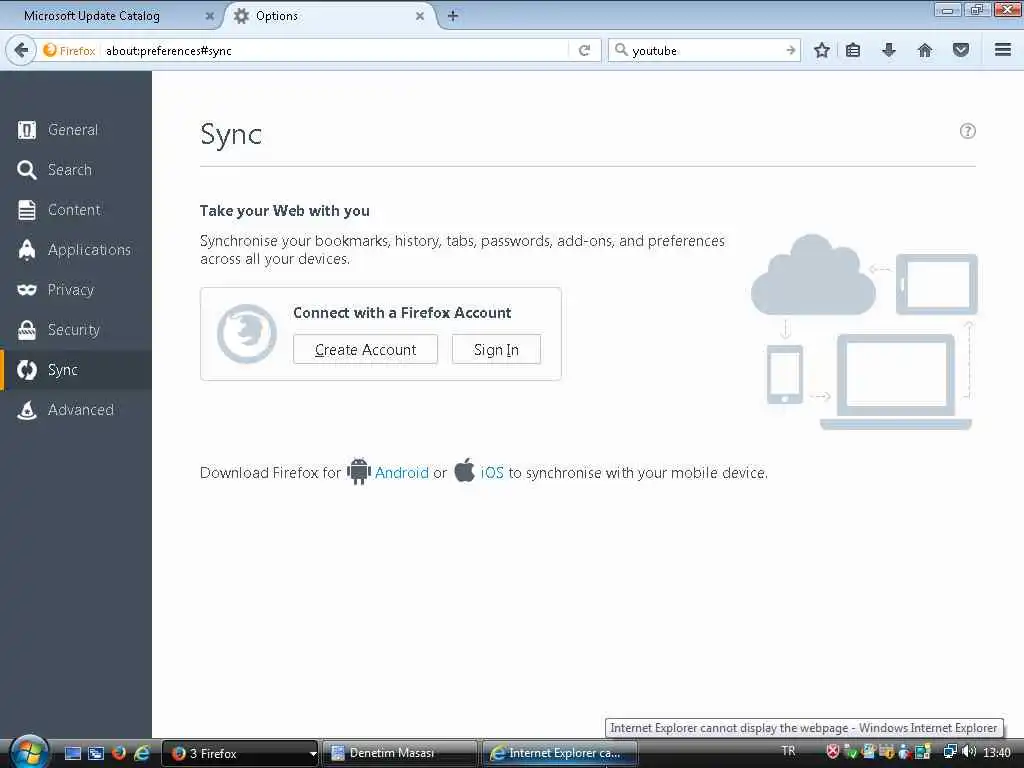The width and height of the screenshot is (1024, 768).
Task: Follow the iOS download link
Action: pos(492,472)
